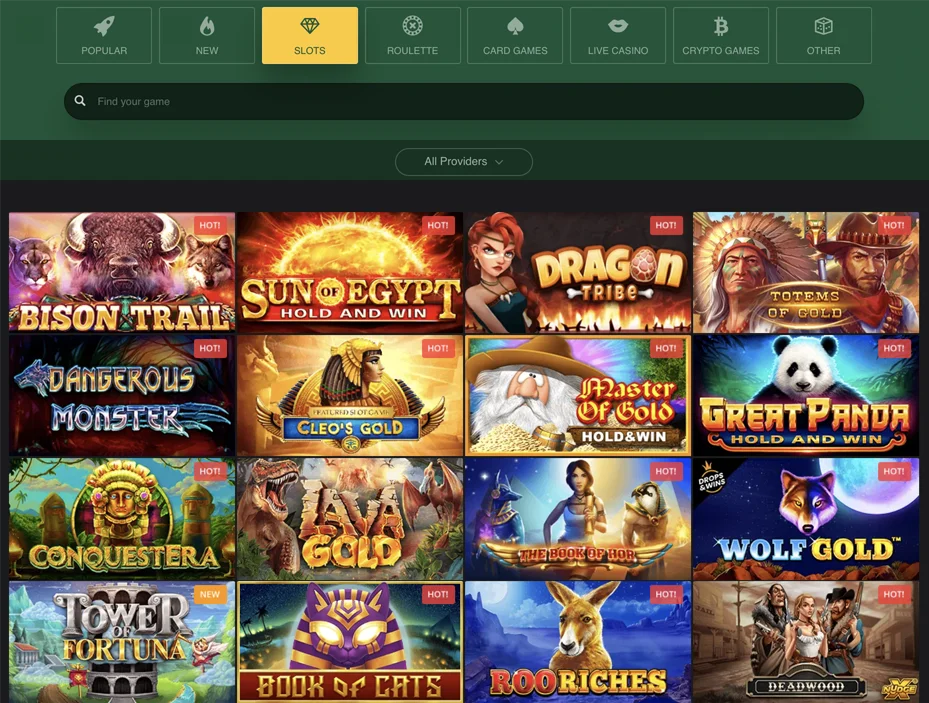Launch Sun of Egypt Hold and Win

coord(350,272)
